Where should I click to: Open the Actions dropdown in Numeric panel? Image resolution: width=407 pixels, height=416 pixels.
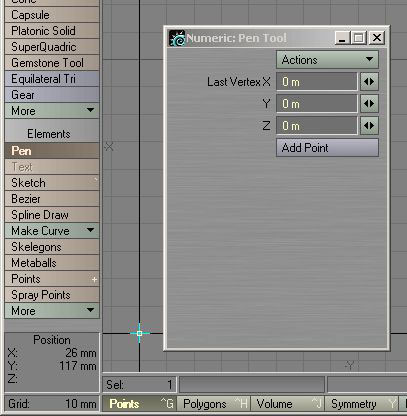click(327, 60)
